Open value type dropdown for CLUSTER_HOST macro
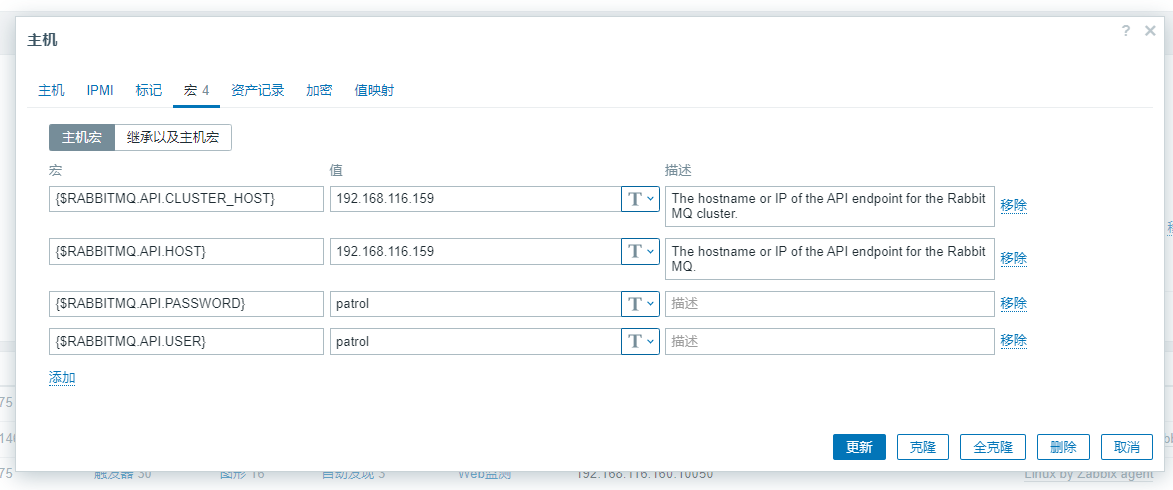Viewport: 1173px width, 490px height. (640, 199)
